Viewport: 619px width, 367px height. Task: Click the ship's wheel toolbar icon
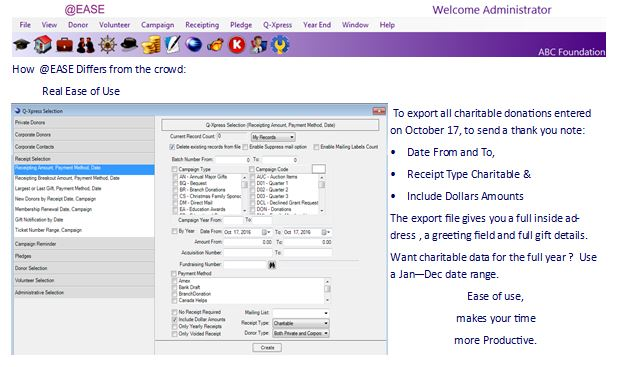[107, 45]
